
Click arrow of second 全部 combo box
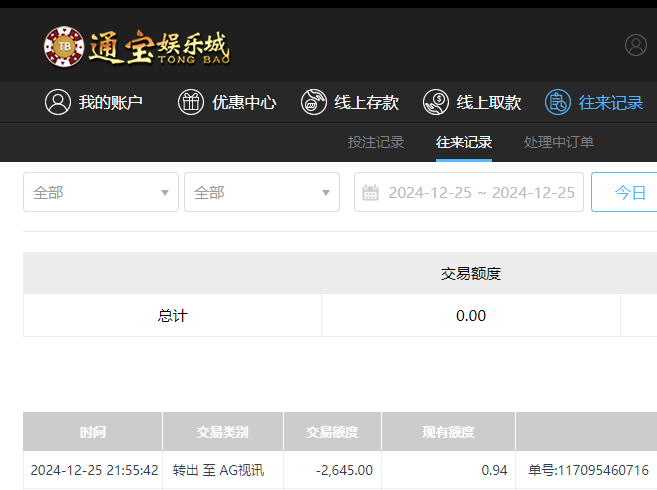click(x=326, y=193)
